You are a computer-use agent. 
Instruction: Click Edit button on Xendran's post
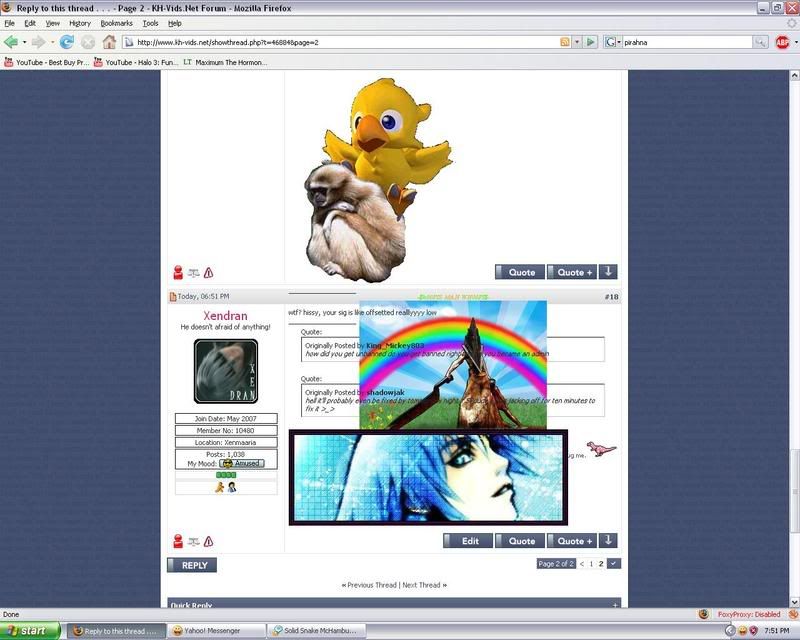(468, 540)
